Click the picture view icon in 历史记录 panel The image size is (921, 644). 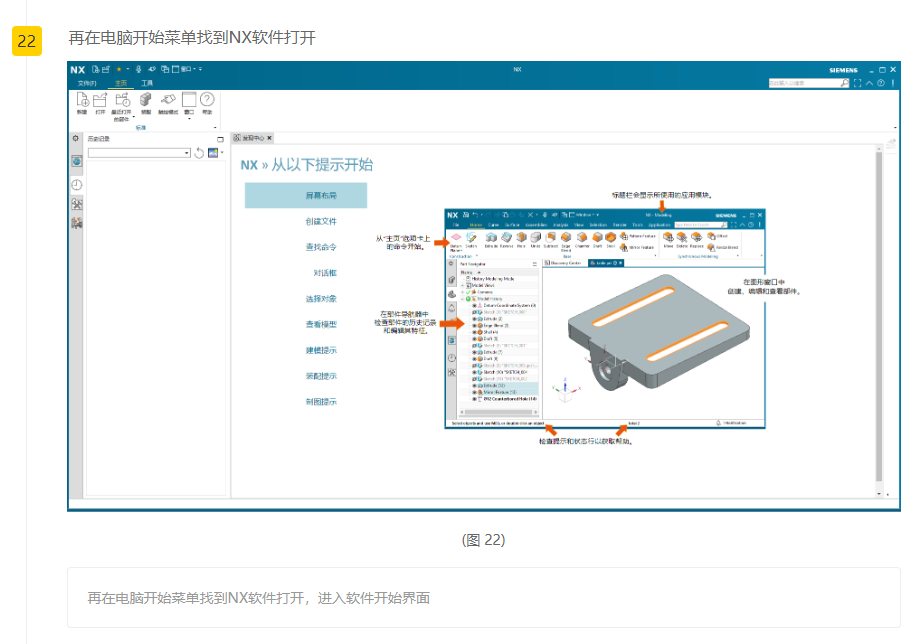[213, 153]
